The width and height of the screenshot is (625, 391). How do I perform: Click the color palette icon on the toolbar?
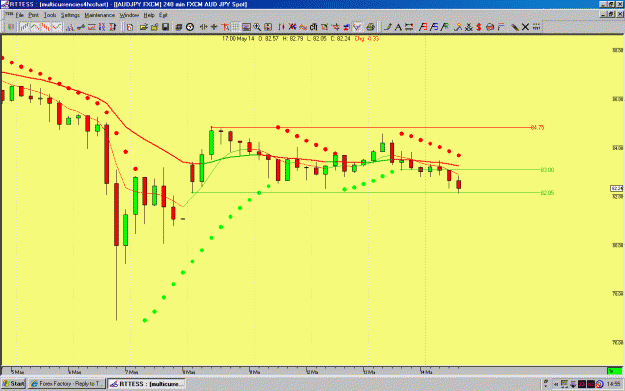point(10,27)
